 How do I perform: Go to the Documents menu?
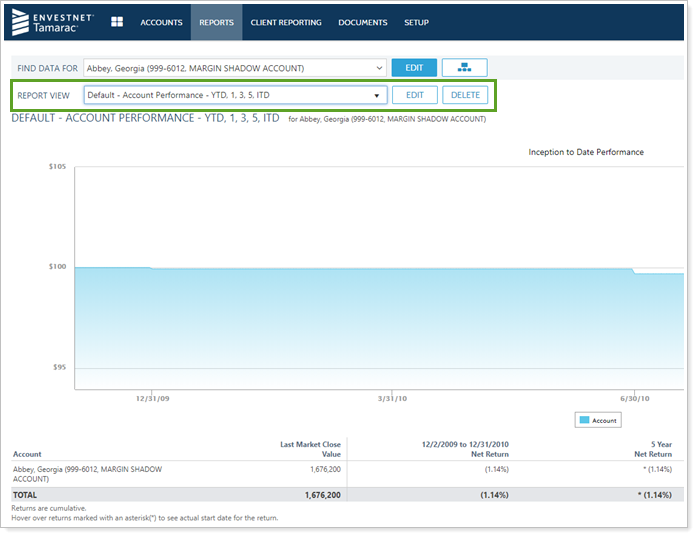(x=363, y=22)
